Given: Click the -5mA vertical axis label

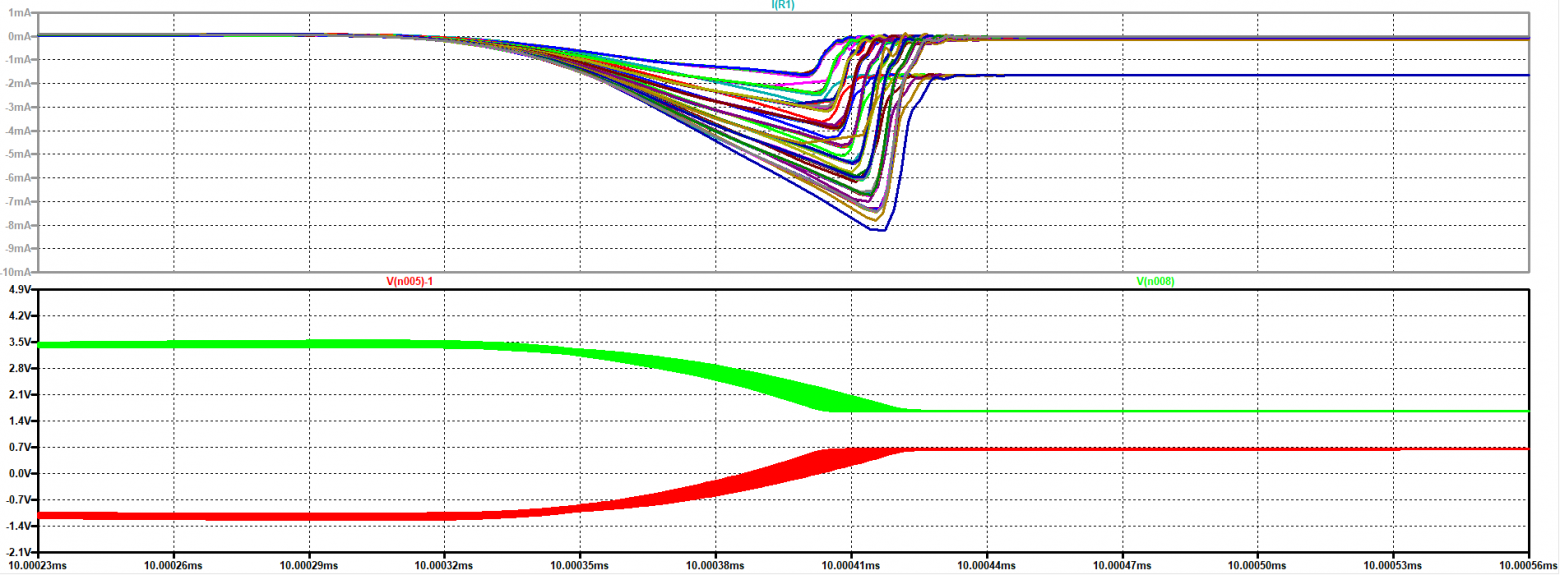Looking at the screenshot, I should pos(19,154).
